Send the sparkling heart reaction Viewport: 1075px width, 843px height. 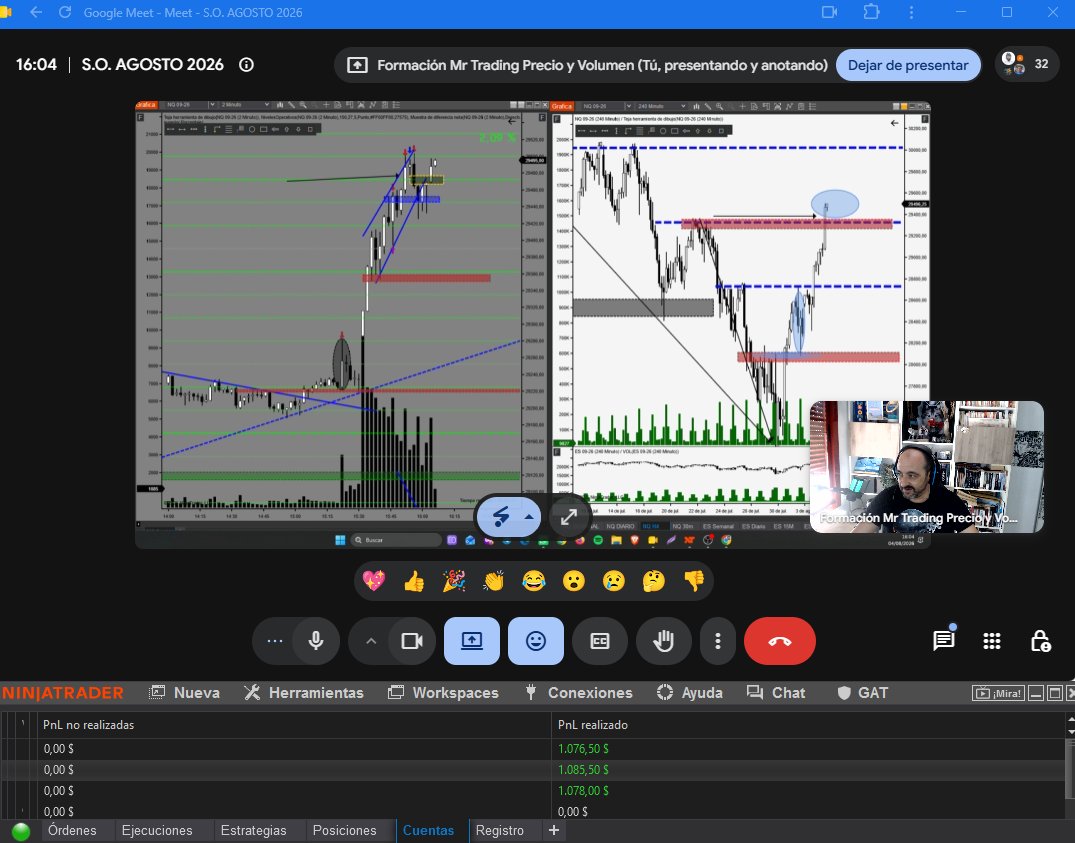tap(374, 581)
